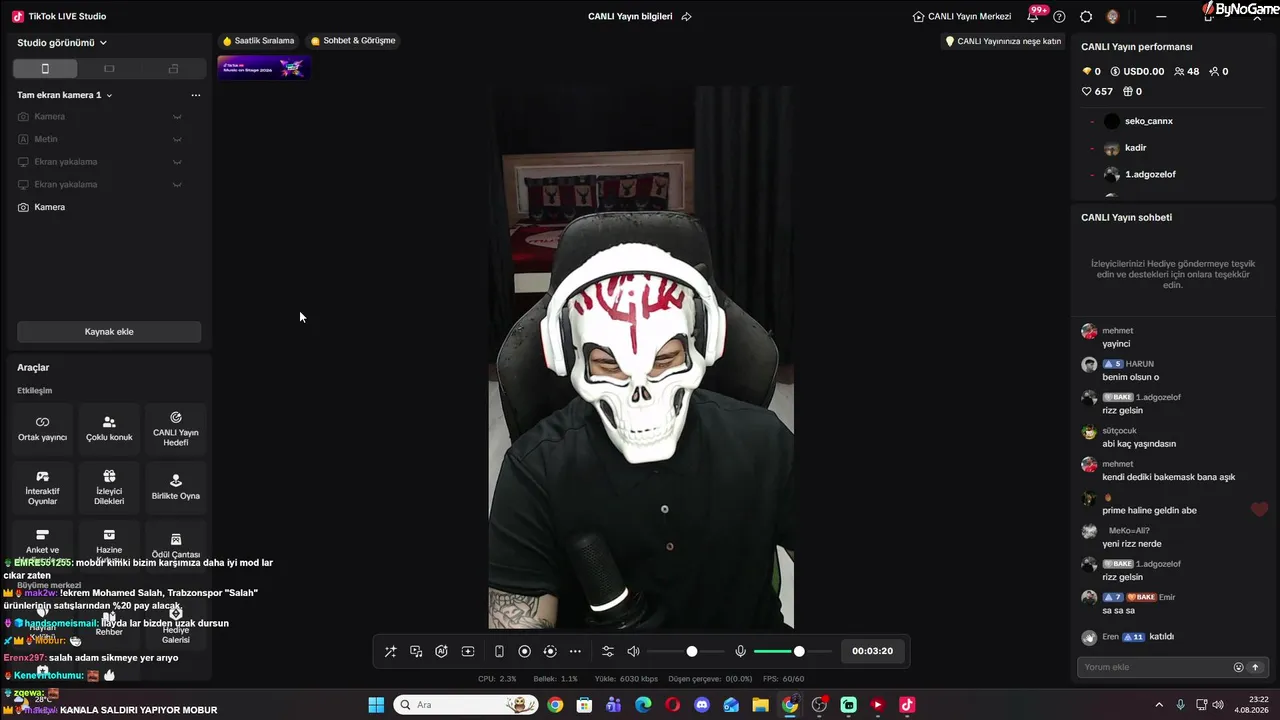
Task: Open the audio mixer settings icon
Action: click(x=608, y=651)
